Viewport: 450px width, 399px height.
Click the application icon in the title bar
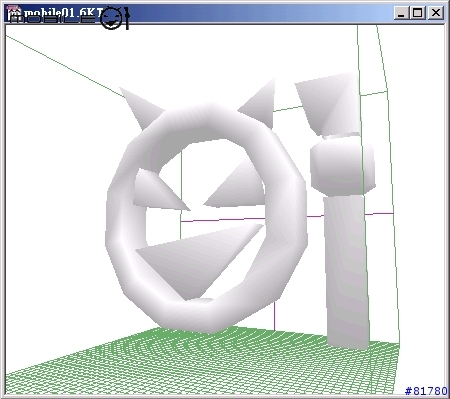tap(14, 12)
